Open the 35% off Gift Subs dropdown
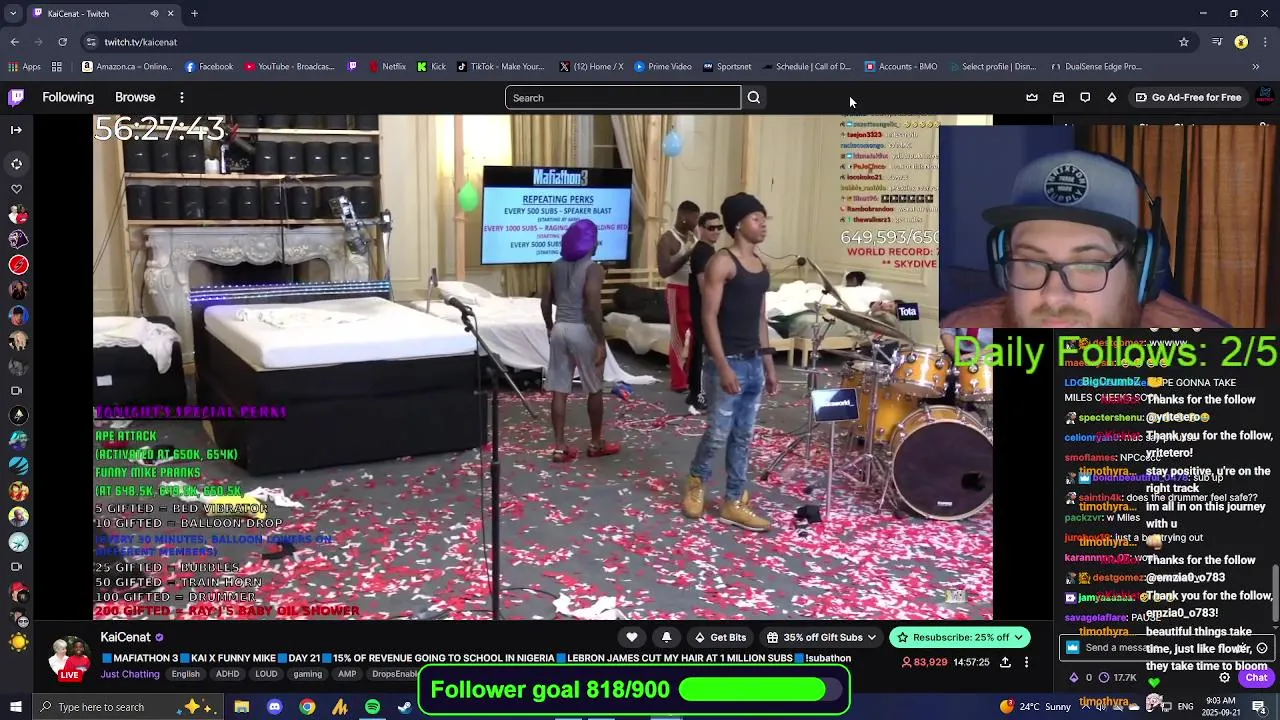 (x=822, y=637)
